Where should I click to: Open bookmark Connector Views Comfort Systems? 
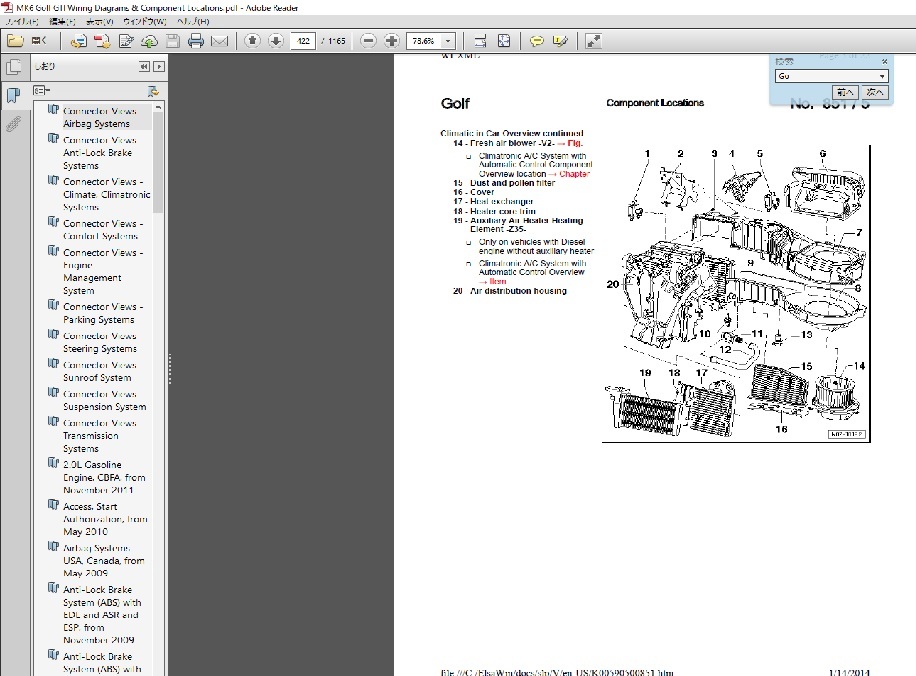click(103, 230)
